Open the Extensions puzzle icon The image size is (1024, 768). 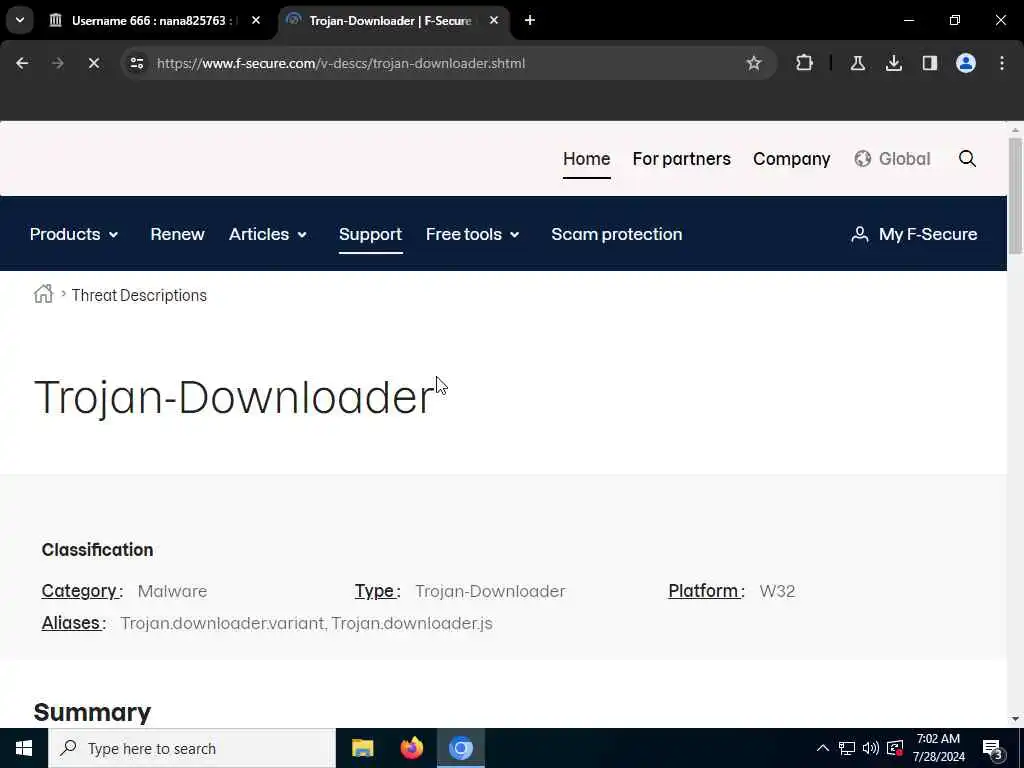pyautogui.click(x=805, y=63)
